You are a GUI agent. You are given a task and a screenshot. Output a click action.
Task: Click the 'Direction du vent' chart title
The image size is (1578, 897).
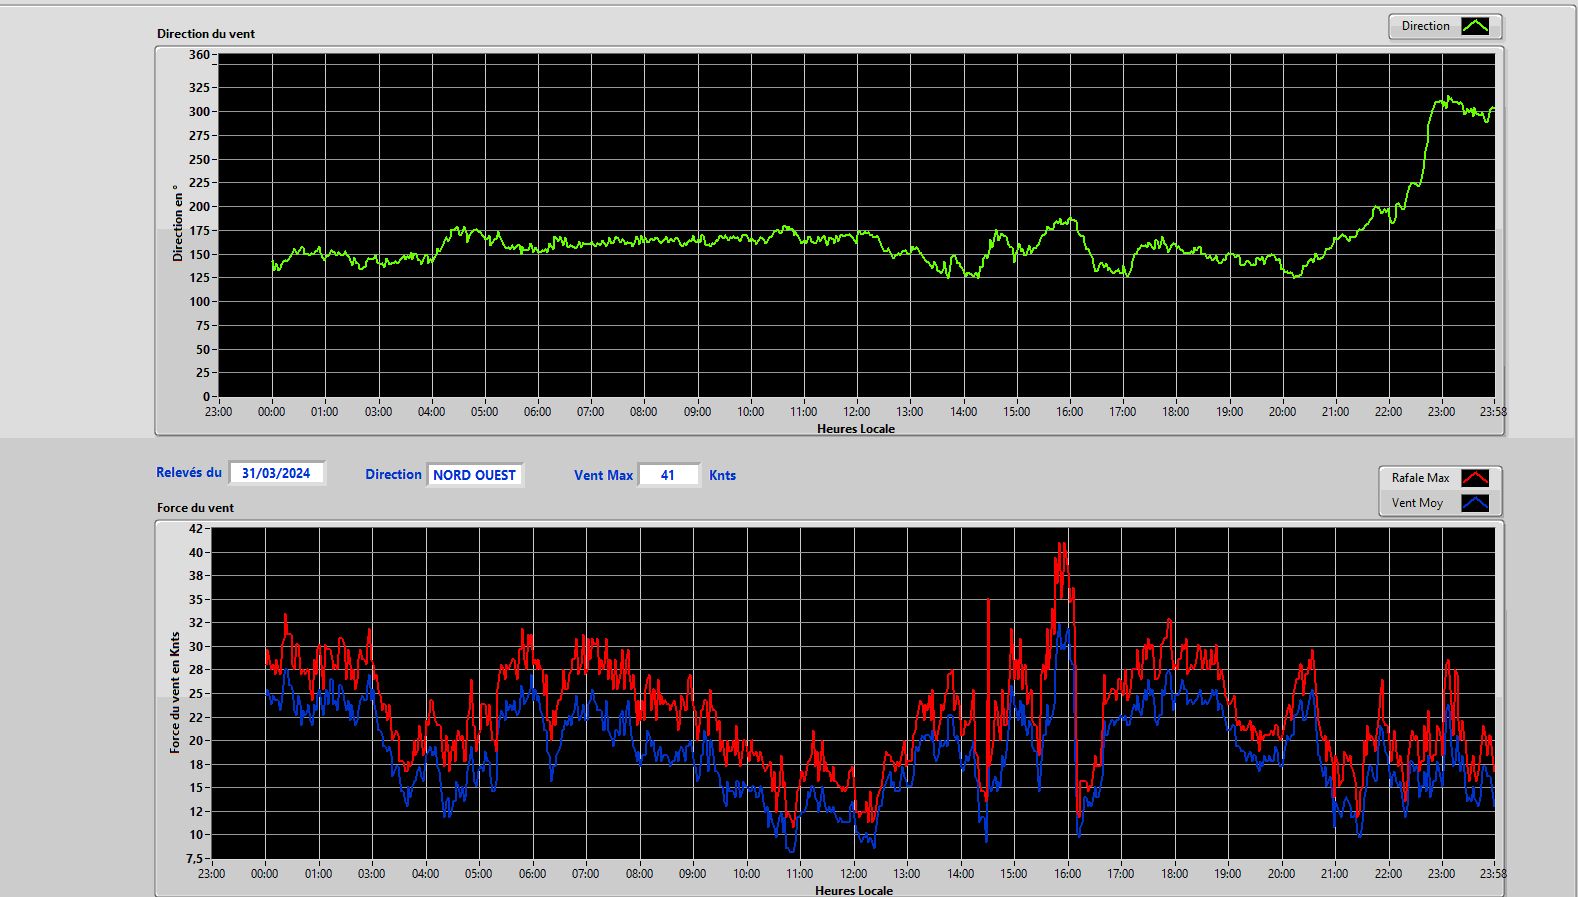point(206,33)
